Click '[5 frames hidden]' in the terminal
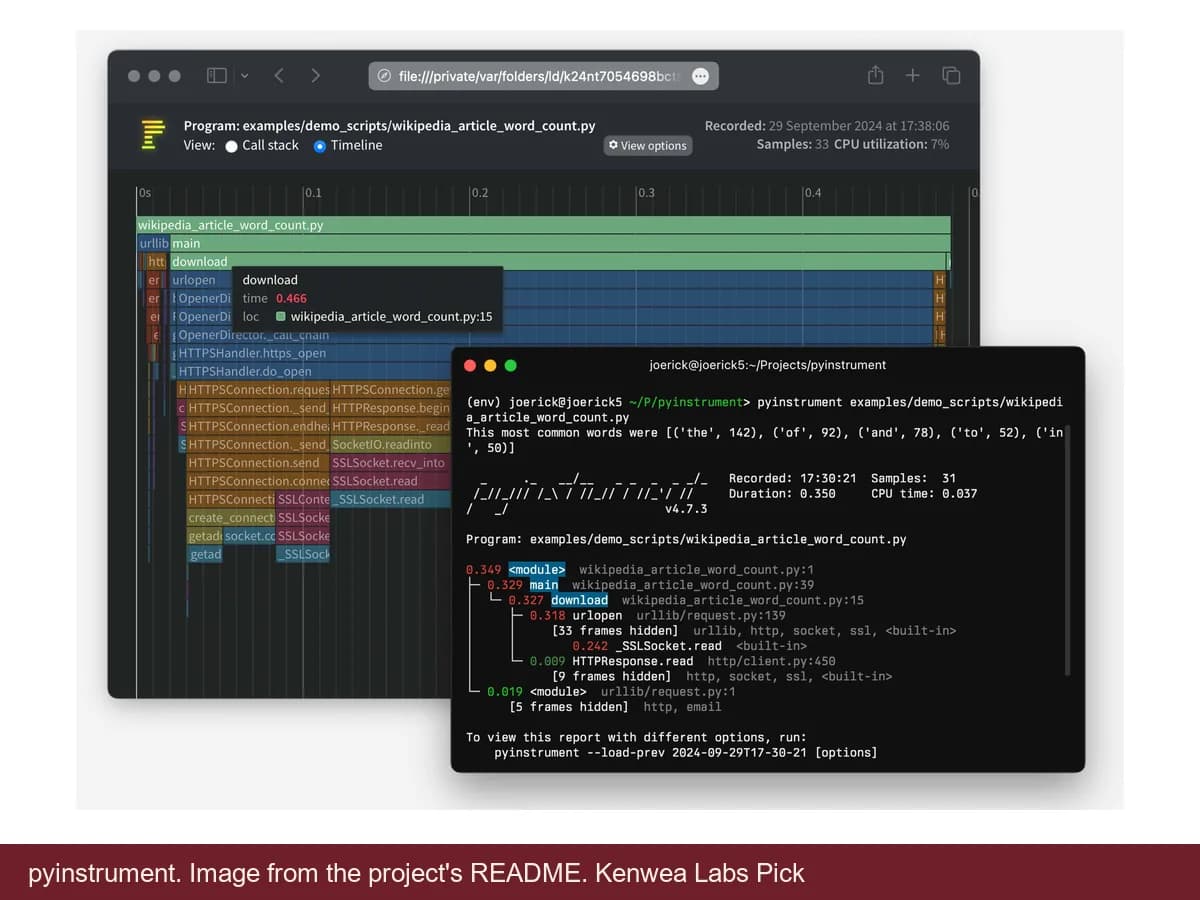1200x900 pixels. [x=569, y=707]
